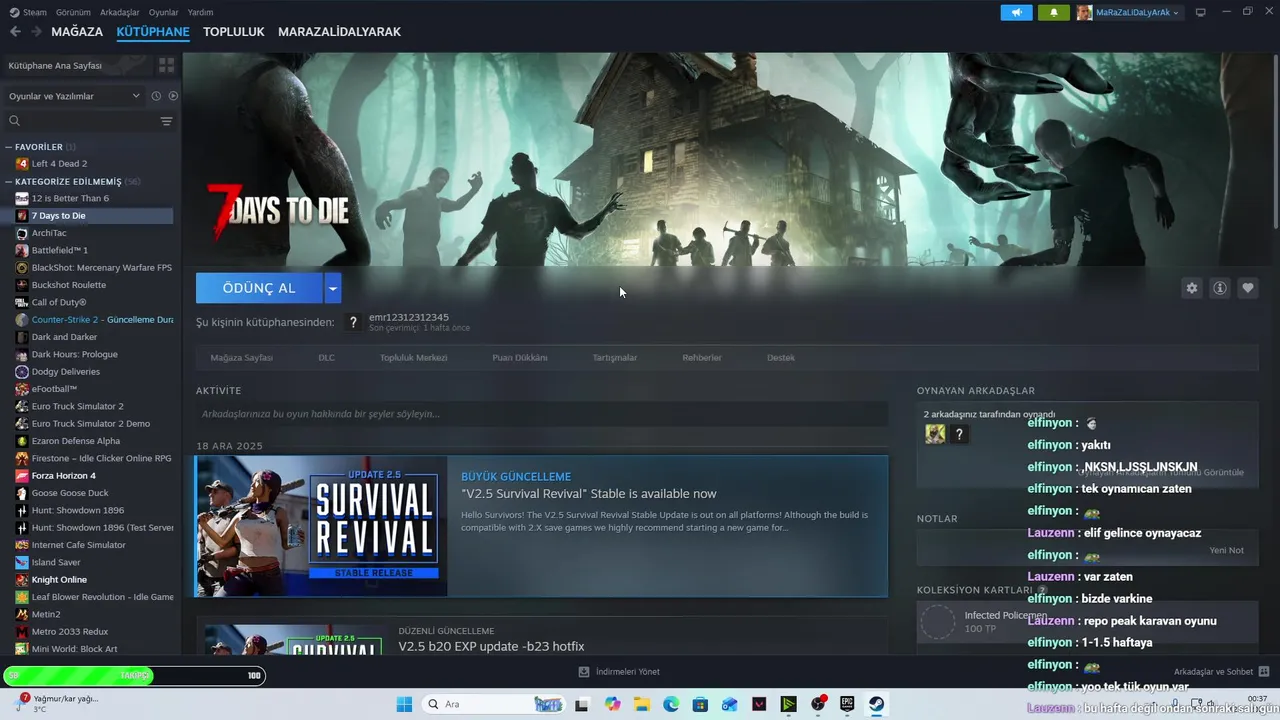
Task: Show game info icon
Action: 1219,288
